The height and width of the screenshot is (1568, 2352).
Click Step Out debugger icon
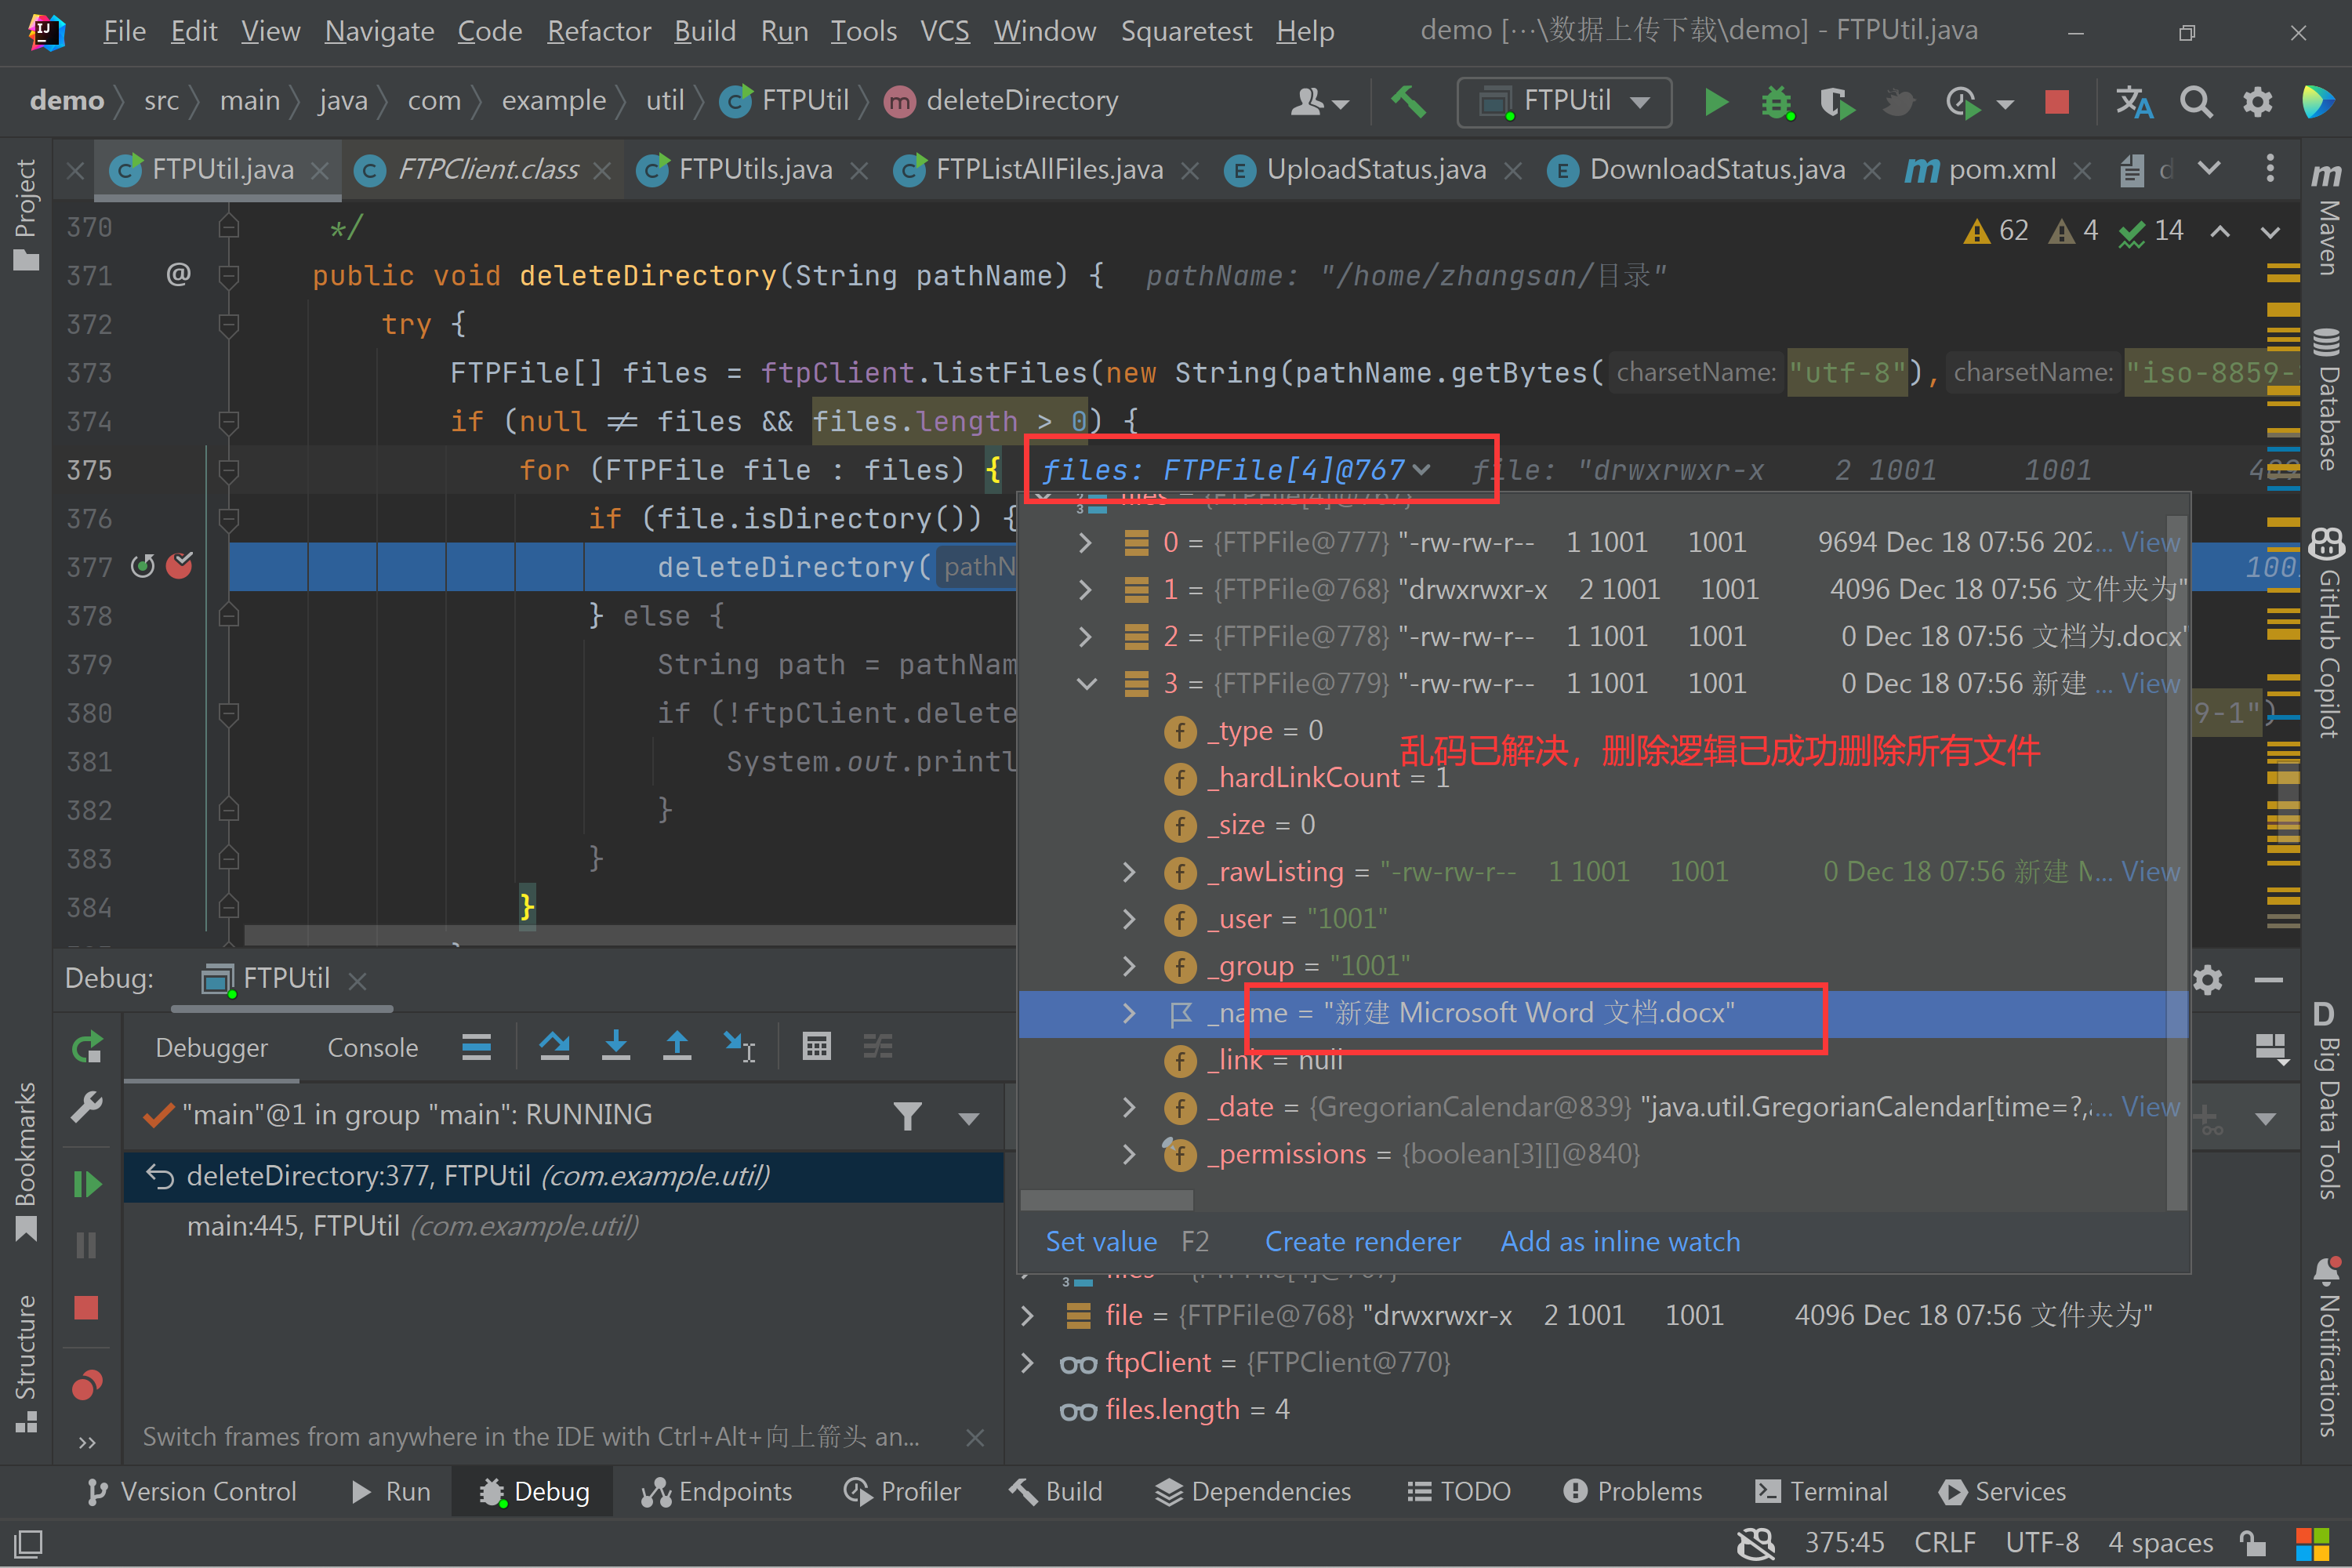(677, 1047)
